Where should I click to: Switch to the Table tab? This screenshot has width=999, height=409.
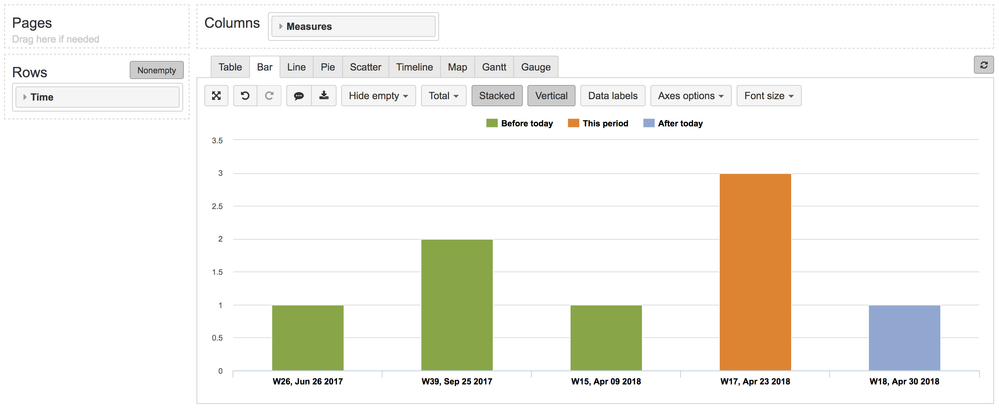pos(230,67)
